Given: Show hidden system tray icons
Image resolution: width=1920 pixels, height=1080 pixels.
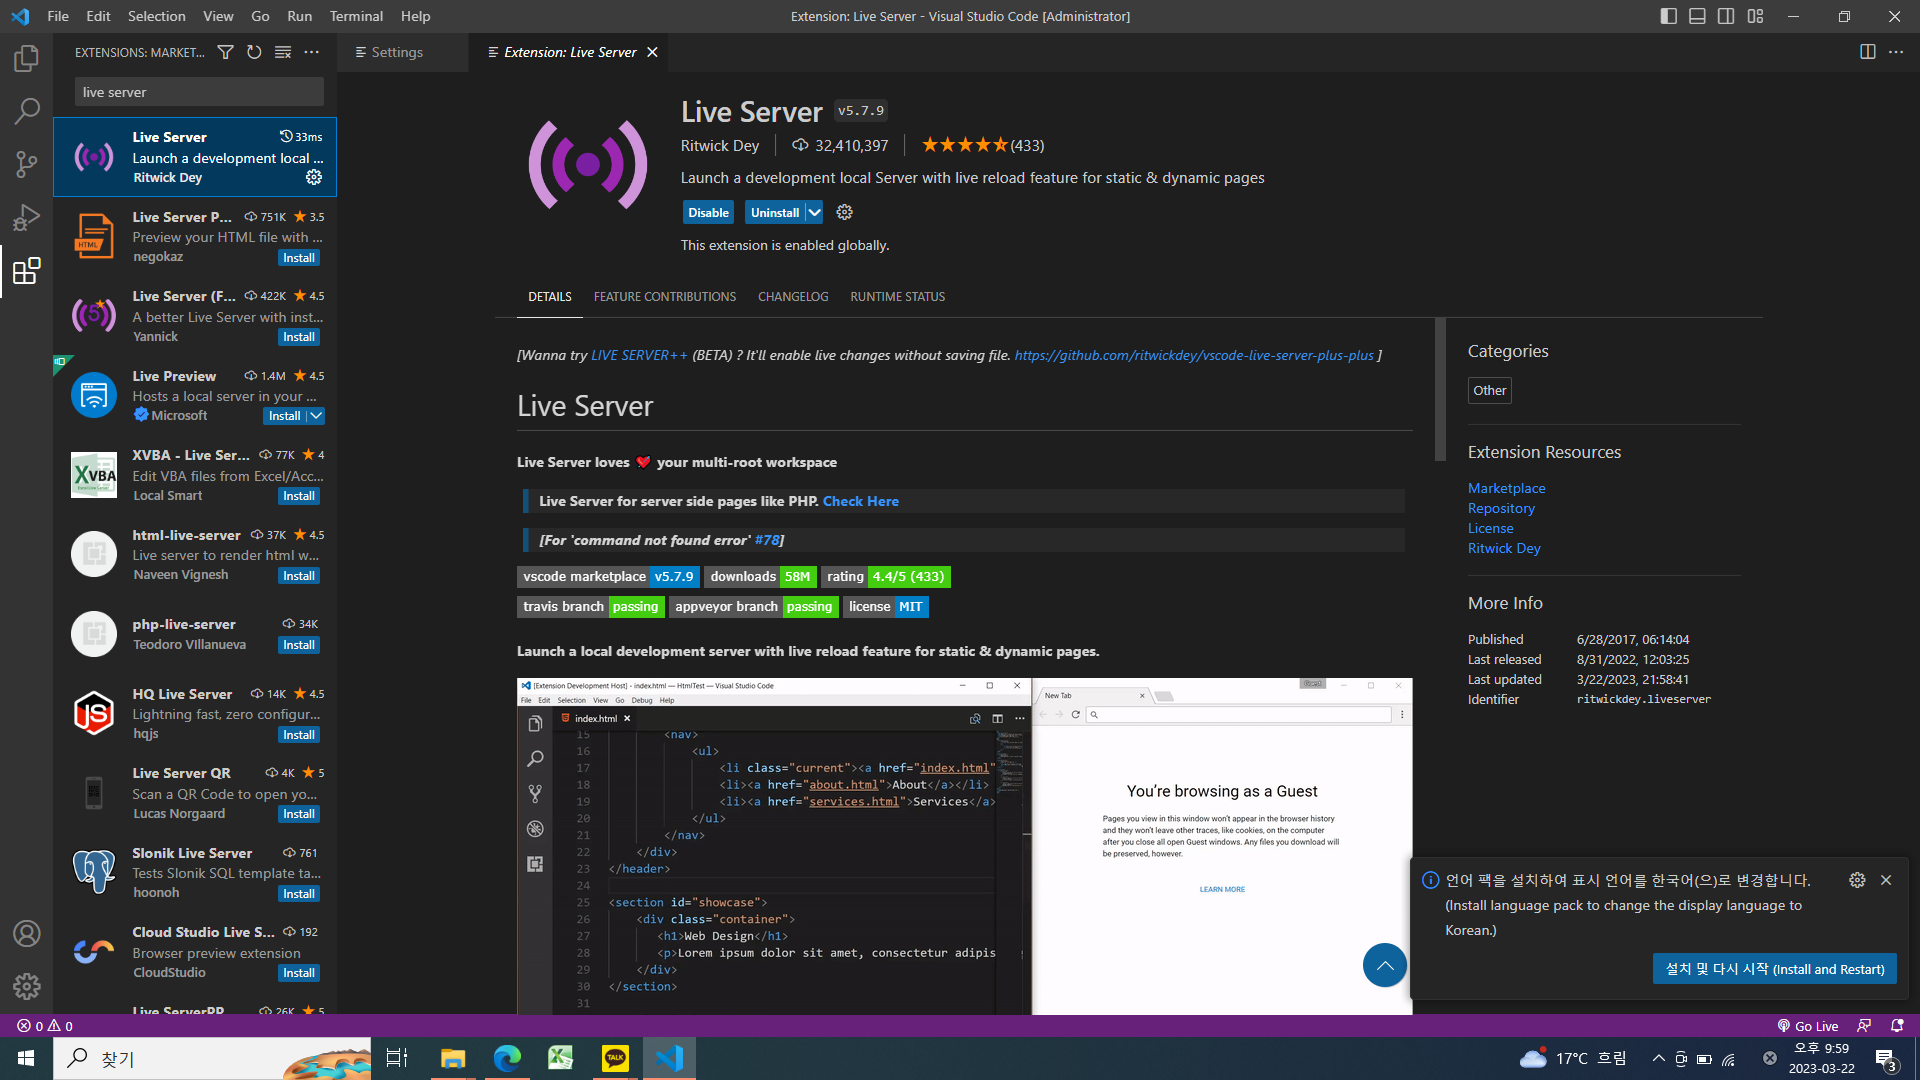Looking at the screenshot, I should point(1658,1058).
